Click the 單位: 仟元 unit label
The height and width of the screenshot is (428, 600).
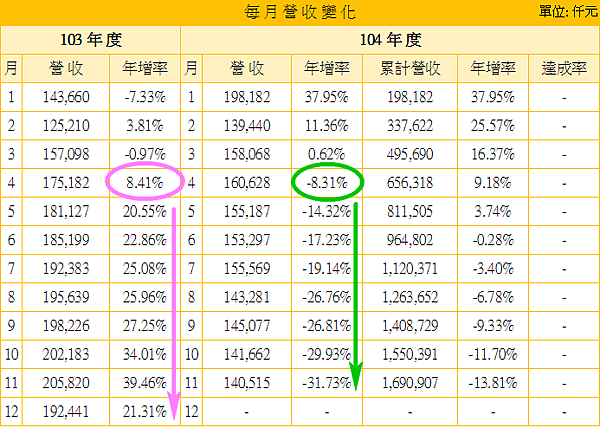coord(568,12)
